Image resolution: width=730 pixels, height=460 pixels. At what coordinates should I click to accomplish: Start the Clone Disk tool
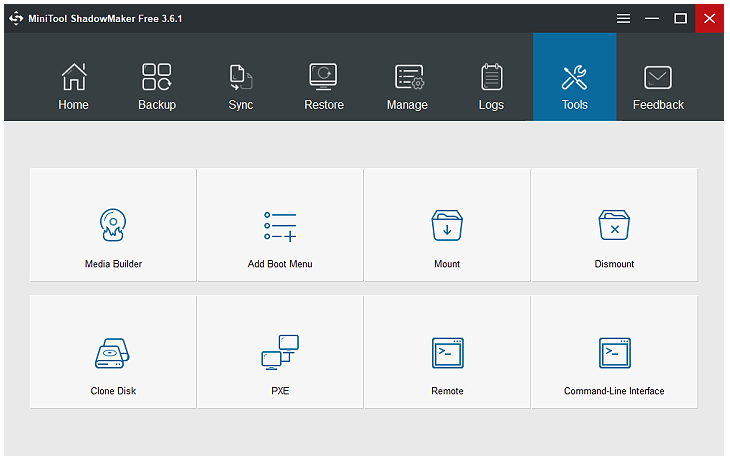tap(113, 352)
